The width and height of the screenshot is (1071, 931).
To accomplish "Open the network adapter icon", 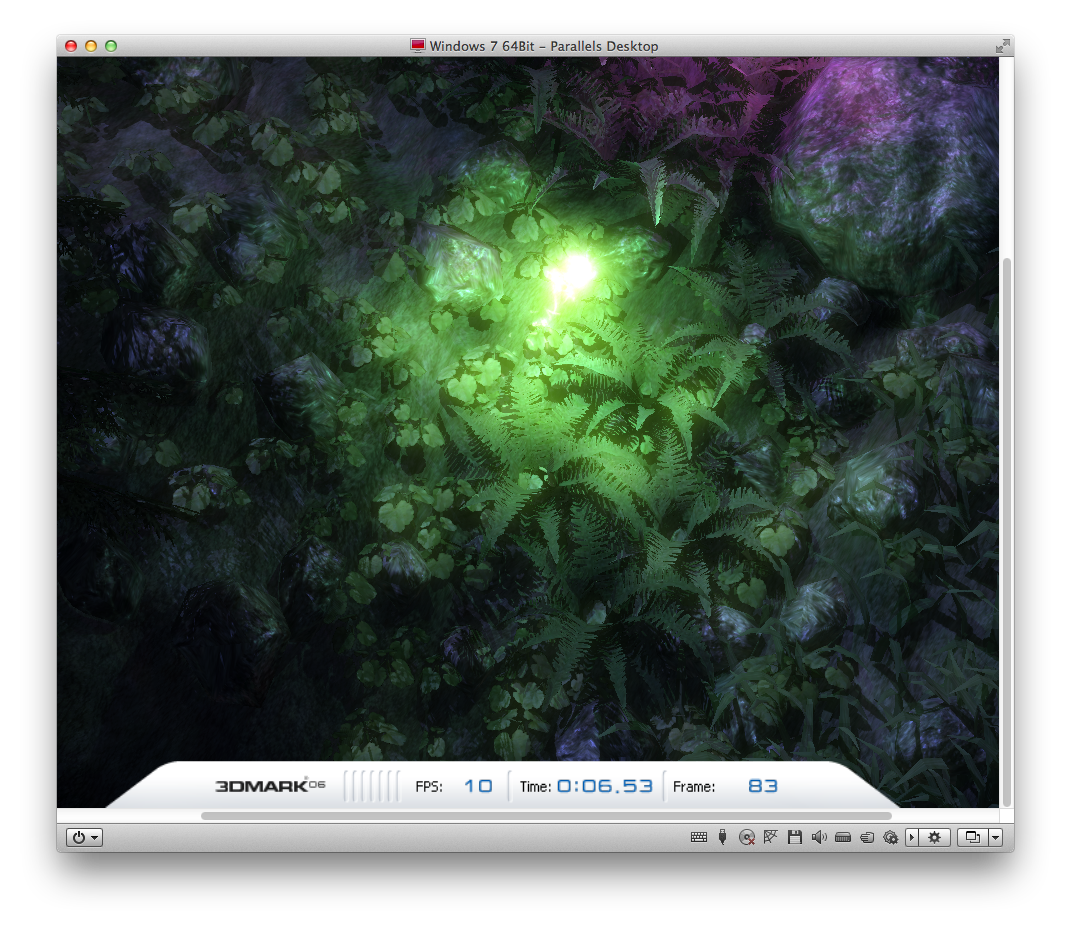I will 770,837.
